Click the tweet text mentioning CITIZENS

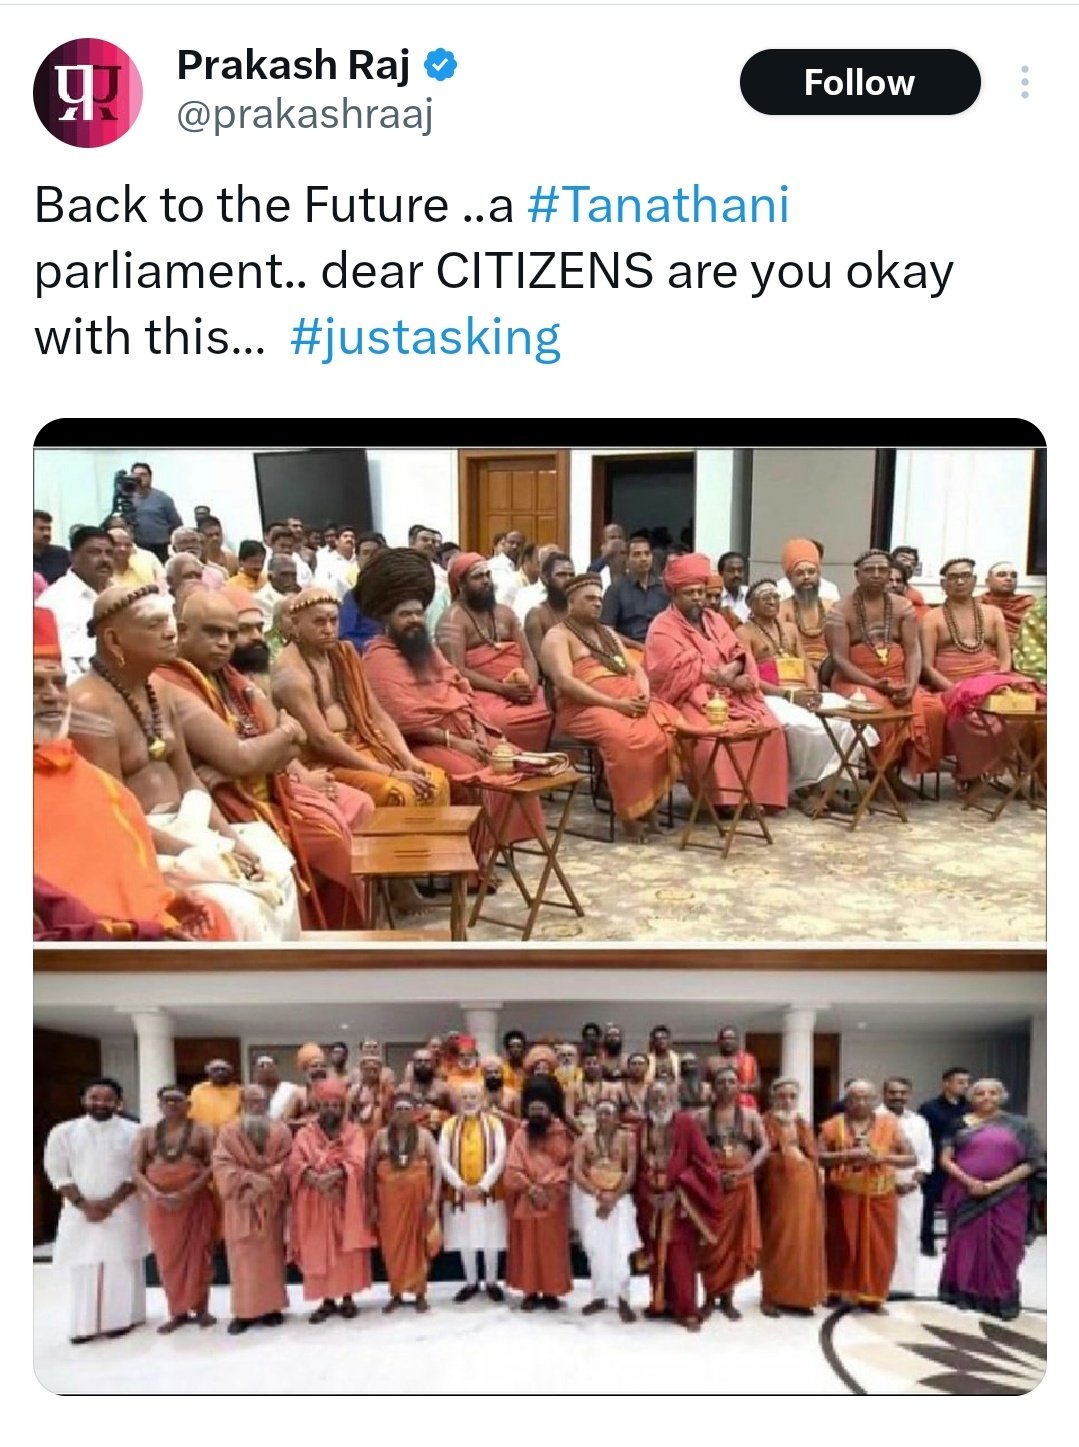click(x=494, y=271)
